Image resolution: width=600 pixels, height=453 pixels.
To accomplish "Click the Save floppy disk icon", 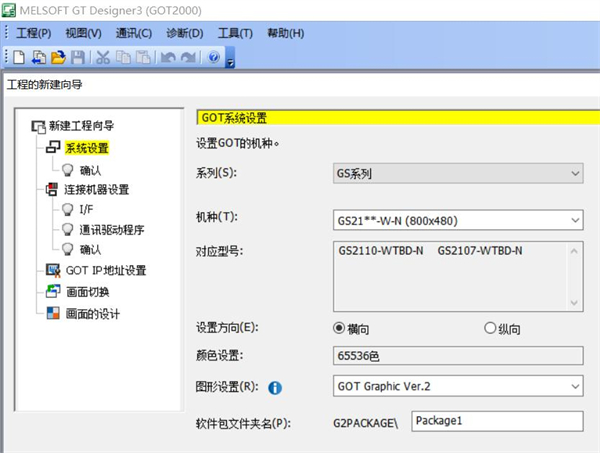I will click(x=78, y=57).
